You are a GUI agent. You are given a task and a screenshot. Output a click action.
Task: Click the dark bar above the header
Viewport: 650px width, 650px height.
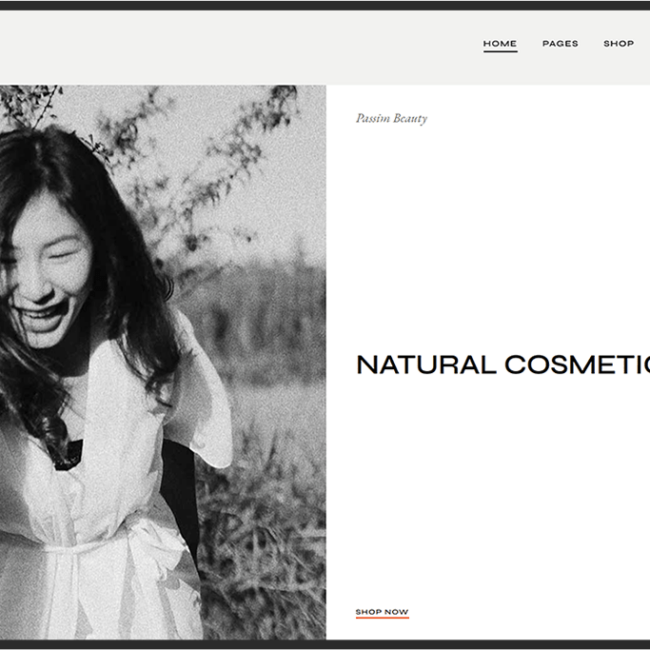coord(325,4)
